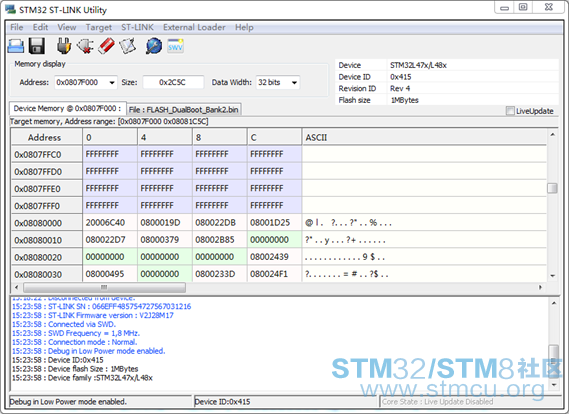Click the Save file floppy icon
Screen dimensions: 569x414
(x=37, y=46)
